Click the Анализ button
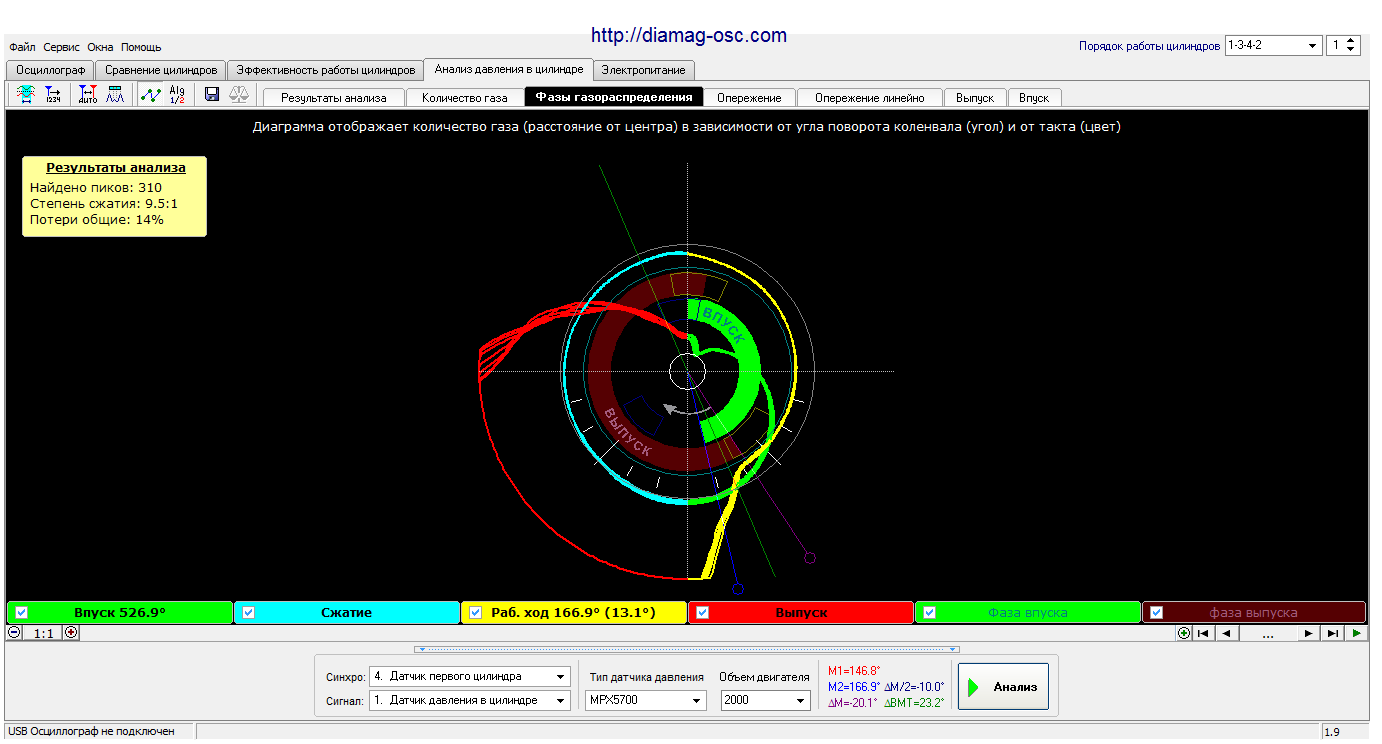The height and width of the screenshot is (744, 1382). [1003, 687]
